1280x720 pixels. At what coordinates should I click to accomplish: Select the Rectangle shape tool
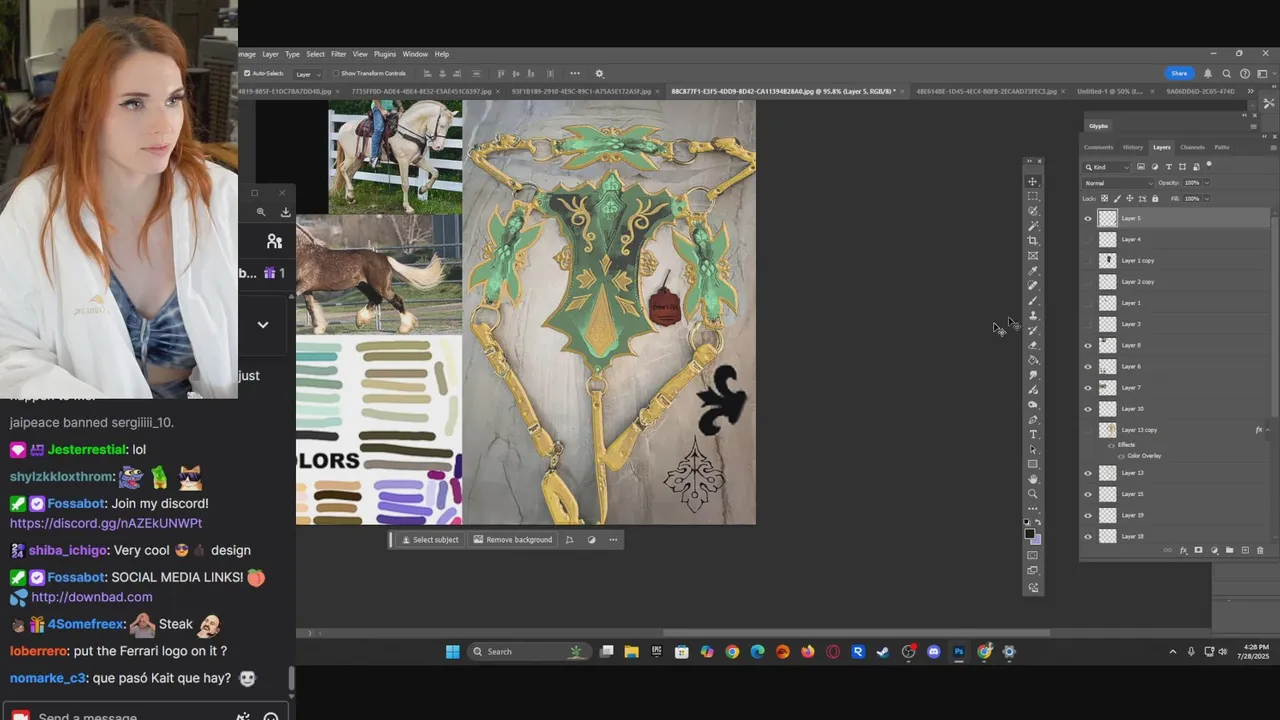coord(1033,464)
